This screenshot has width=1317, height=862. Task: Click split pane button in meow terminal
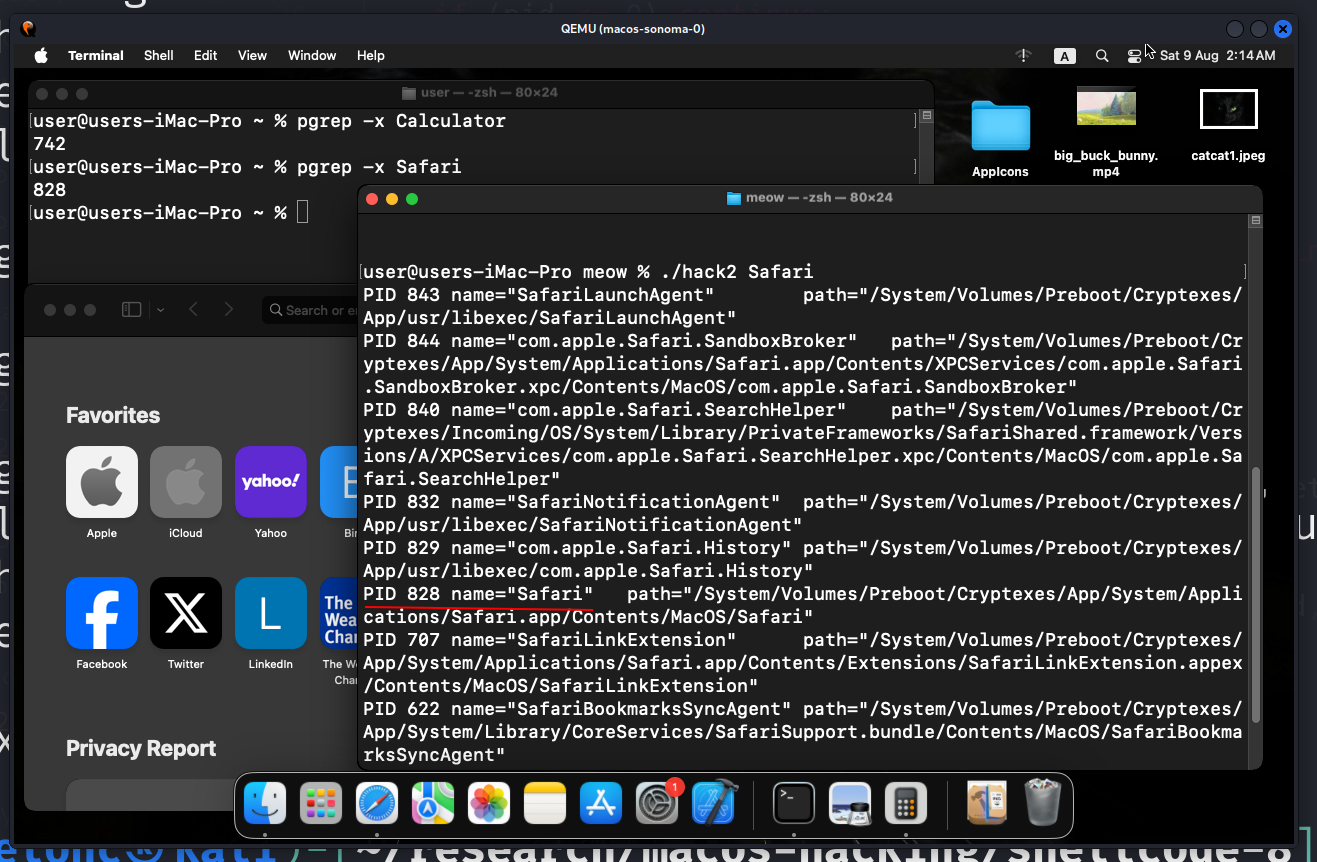(1256, 220)
